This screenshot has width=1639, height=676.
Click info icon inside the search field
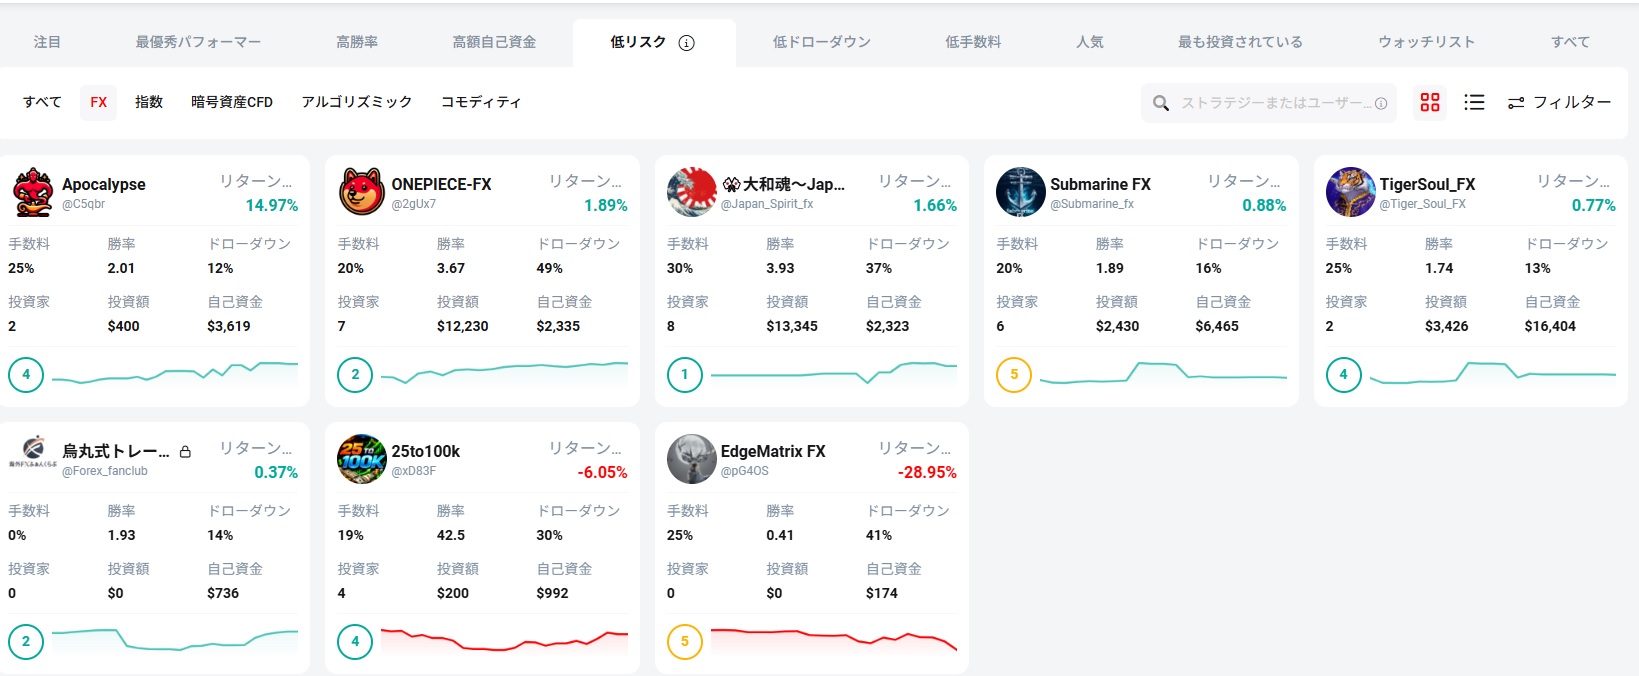pyautogui.click(x=1381, y=103)
